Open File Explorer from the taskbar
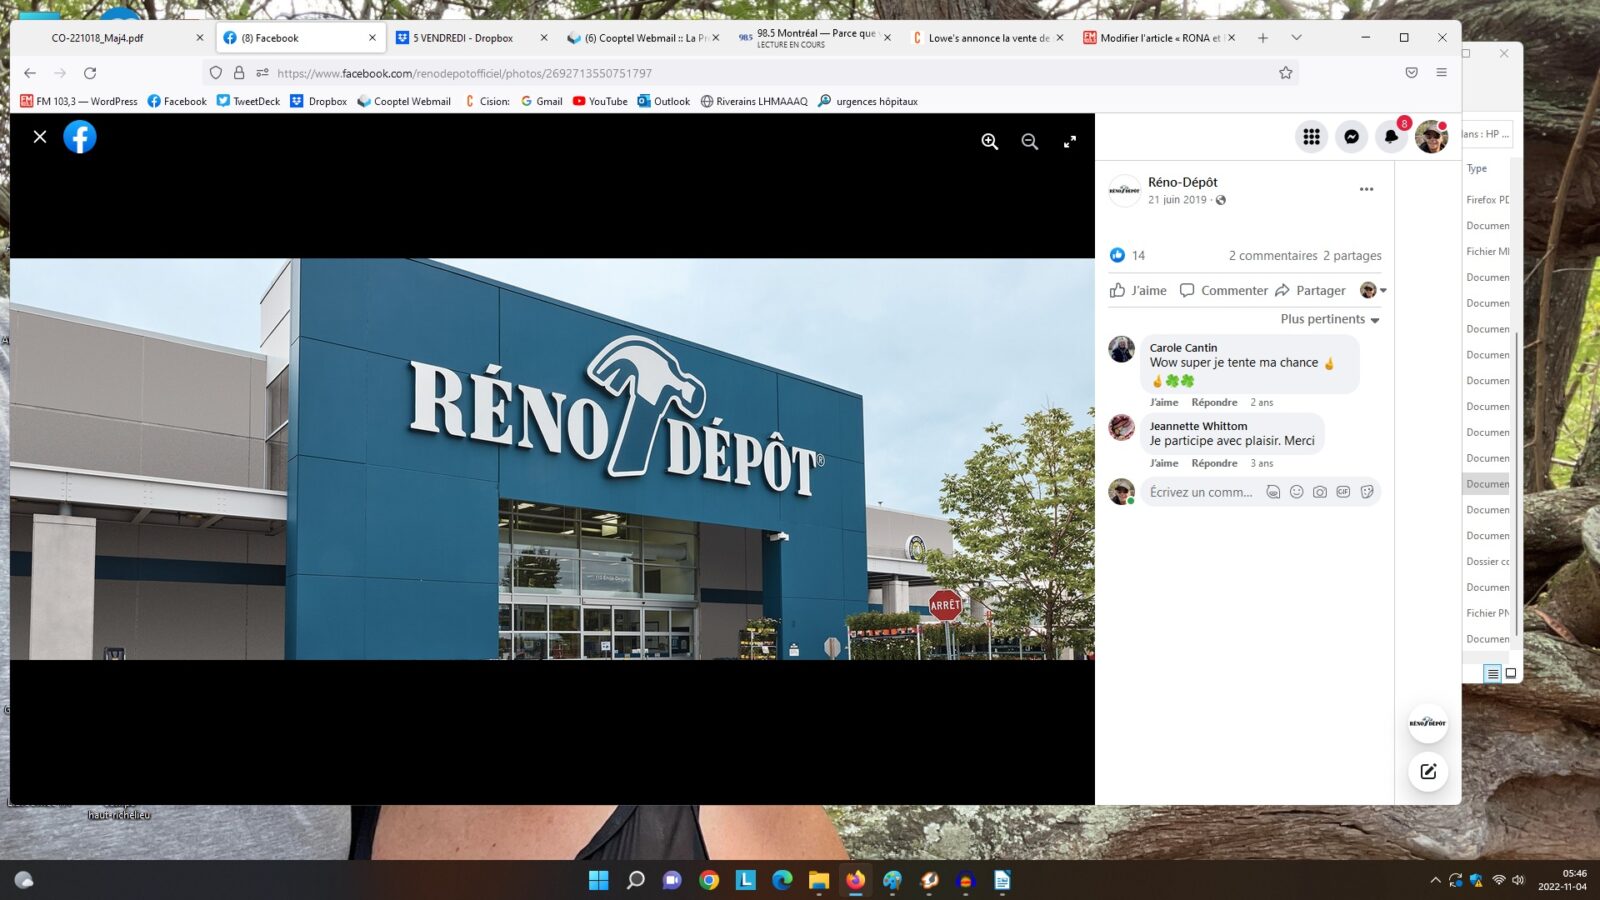Screen dimensions: 1600x900 (819, 880)
